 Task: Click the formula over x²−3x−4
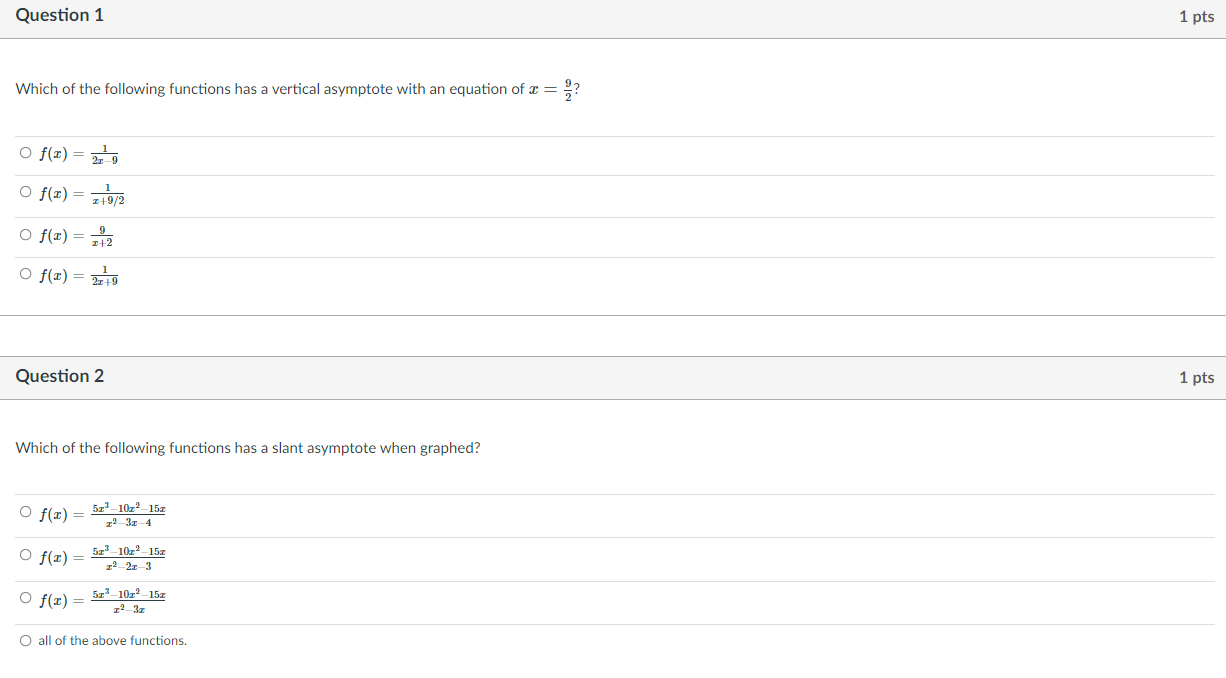pos(102,514)
